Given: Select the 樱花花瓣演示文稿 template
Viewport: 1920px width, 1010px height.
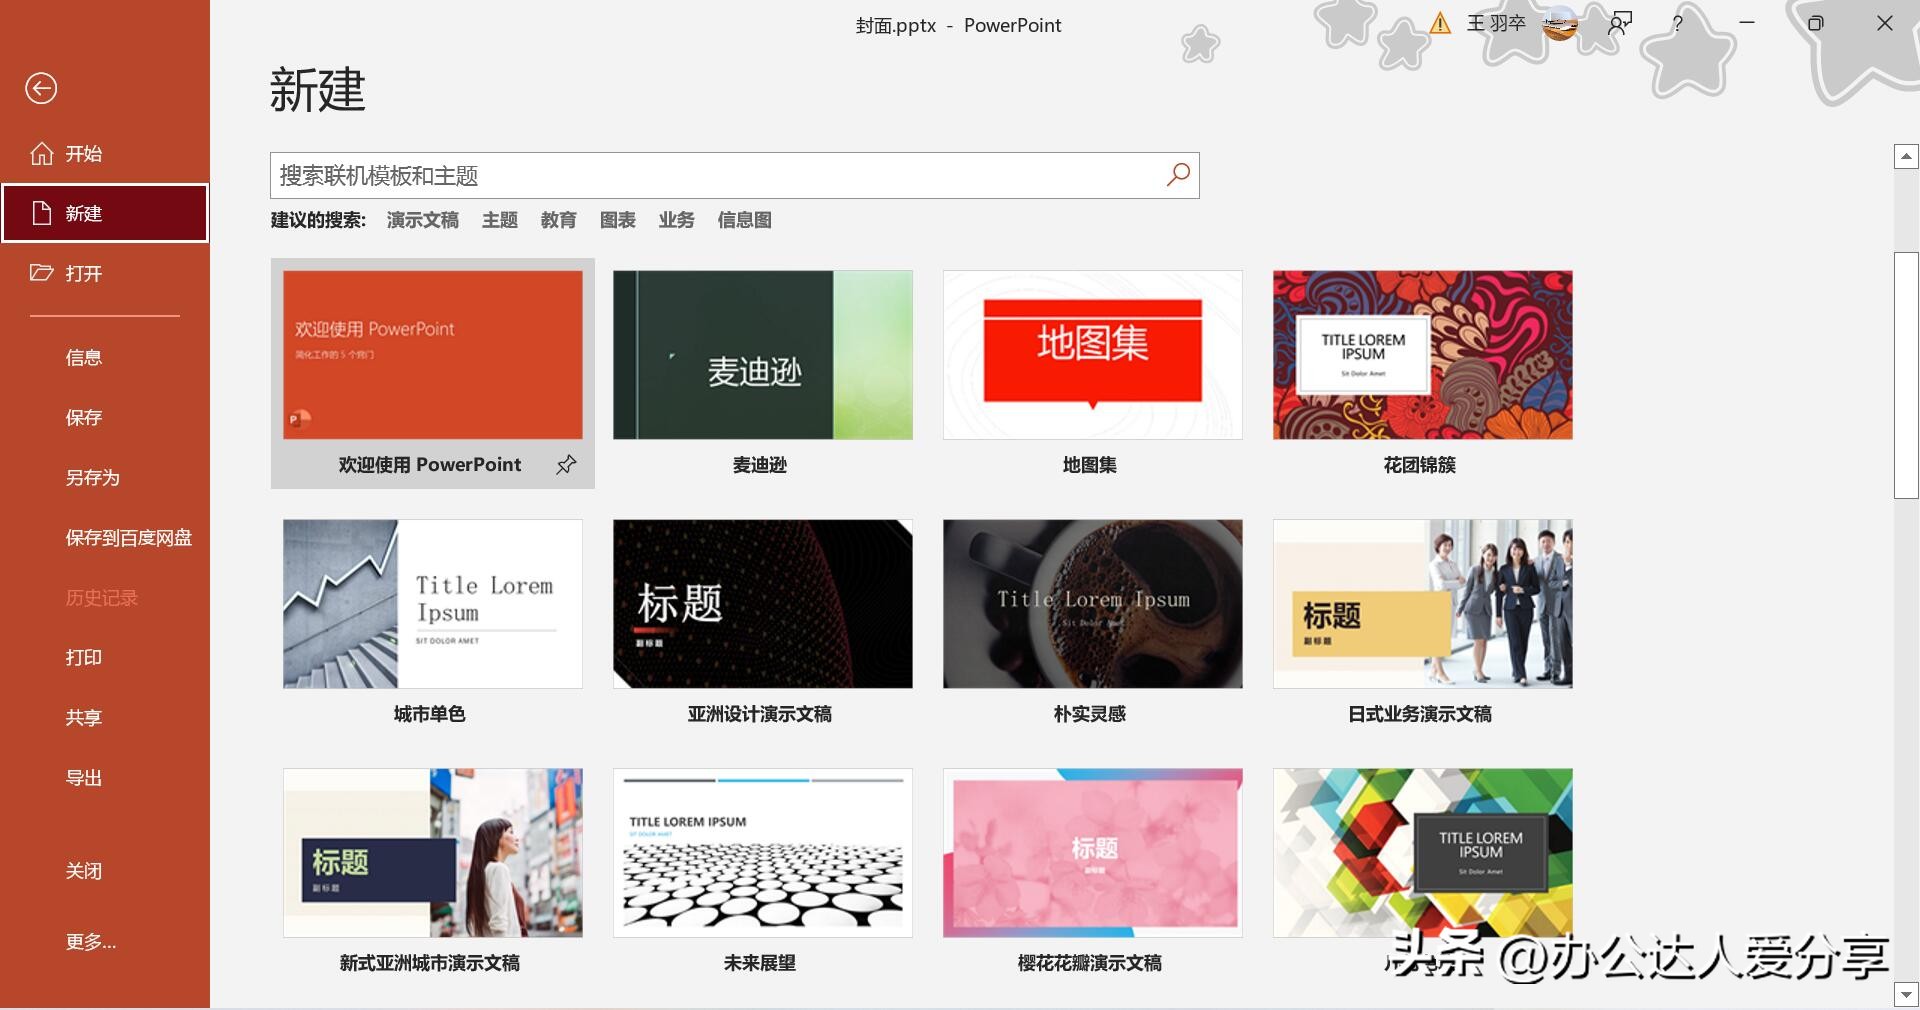Looking at the screenshot, I should 1092,852.
